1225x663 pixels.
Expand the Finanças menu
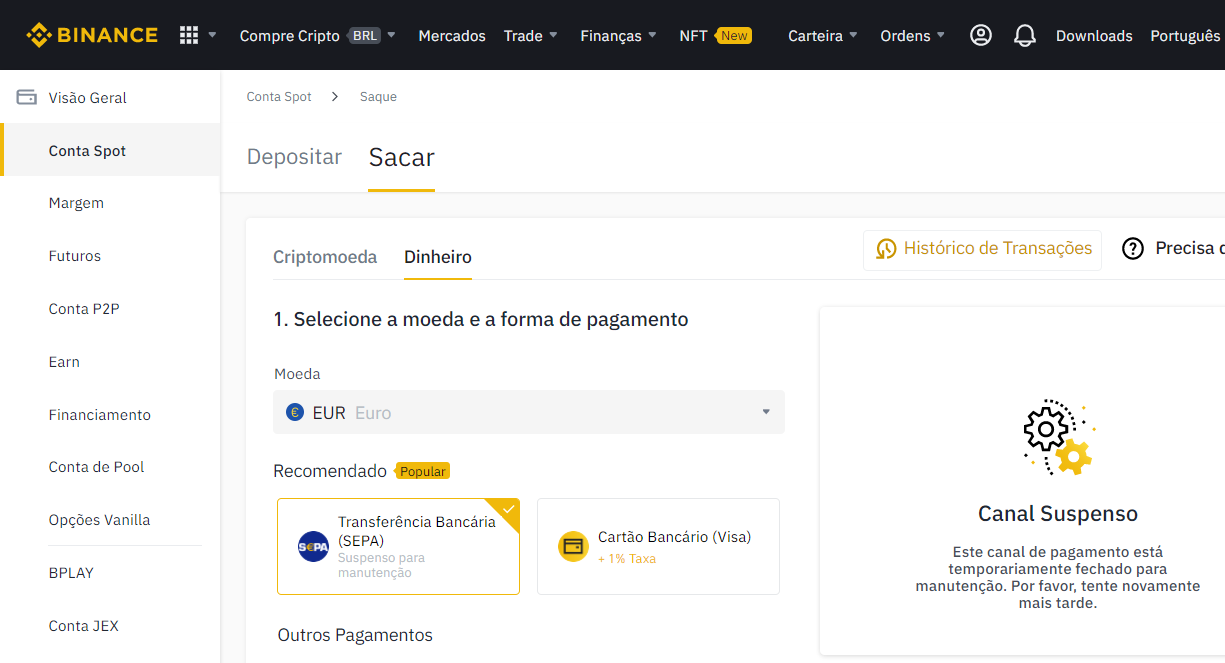click(618, 36)
